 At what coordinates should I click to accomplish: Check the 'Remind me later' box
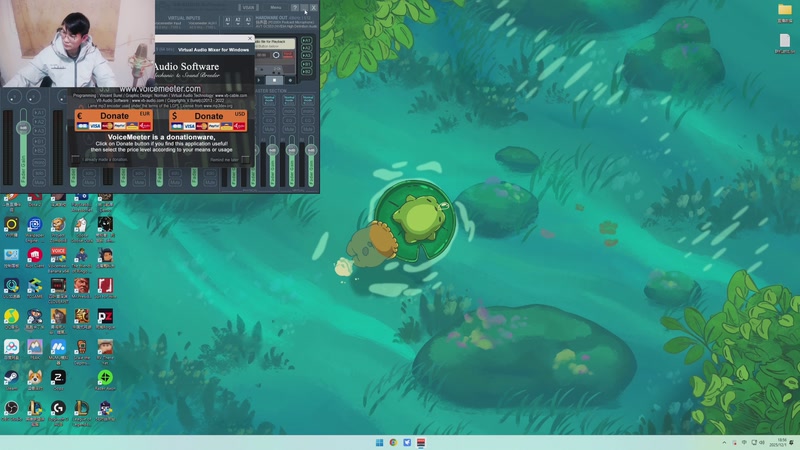point(245,160)
